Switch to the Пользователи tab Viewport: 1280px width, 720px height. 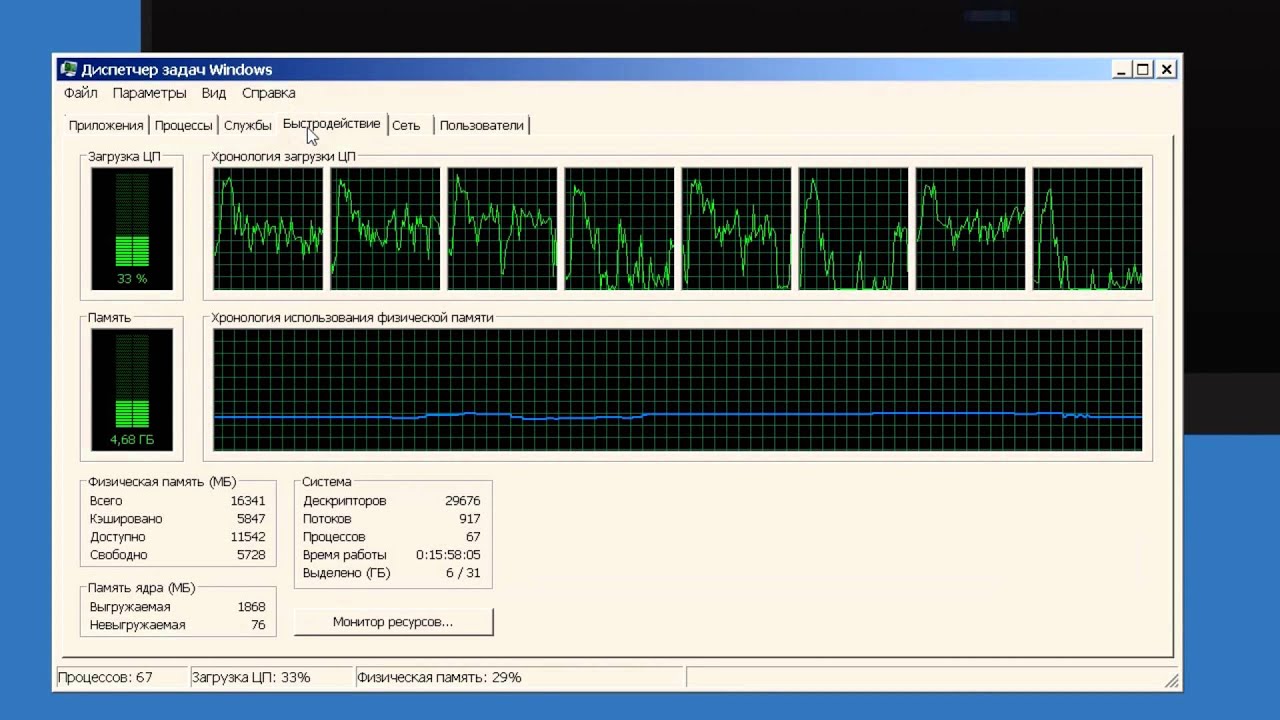pyautogui.click(x=482, y=125)
